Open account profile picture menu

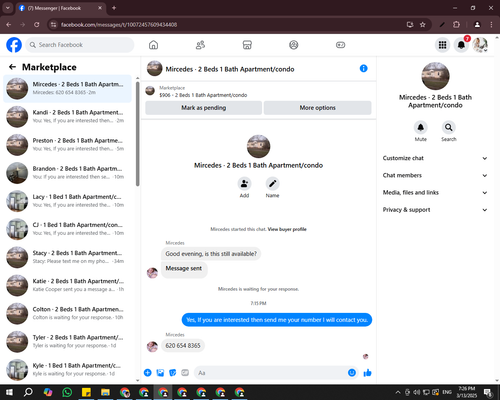coord(480,45)
